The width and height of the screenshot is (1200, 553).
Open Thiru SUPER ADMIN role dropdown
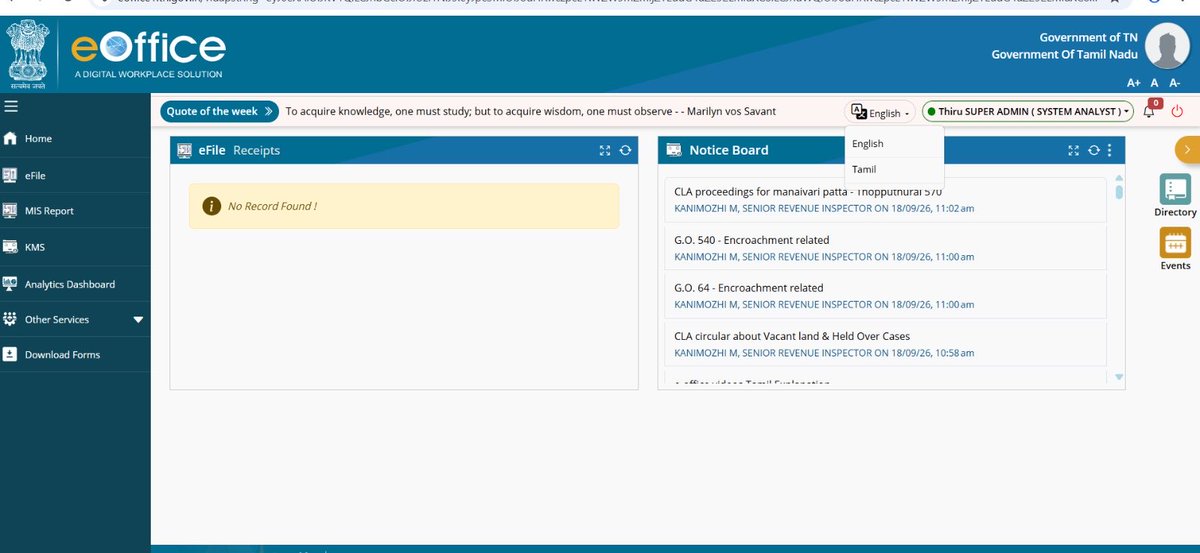pos(1028,112)
